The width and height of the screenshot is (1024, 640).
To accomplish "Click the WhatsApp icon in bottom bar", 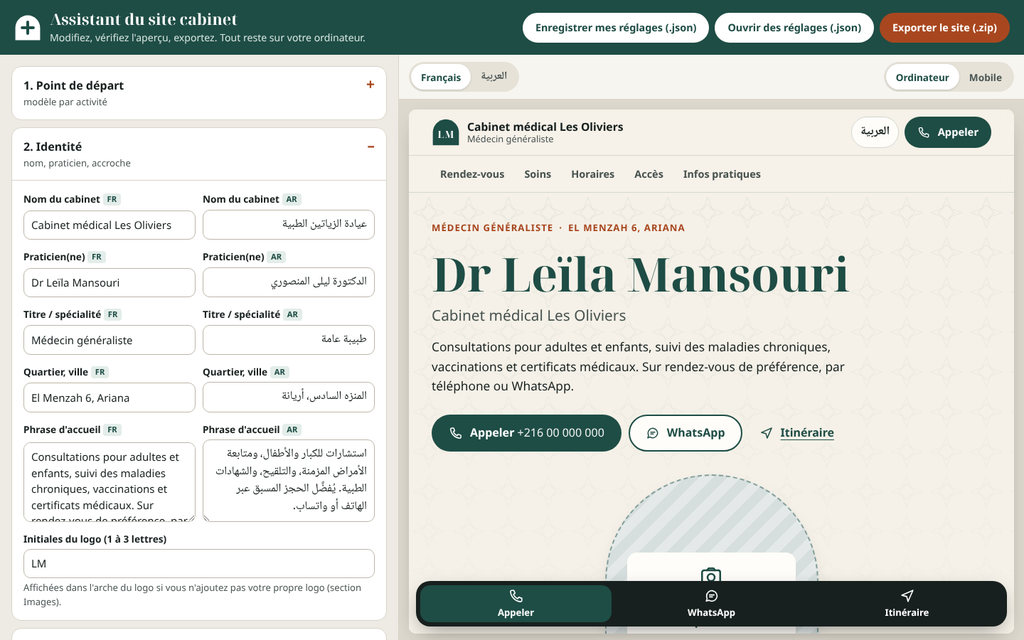I will point(711,596).
